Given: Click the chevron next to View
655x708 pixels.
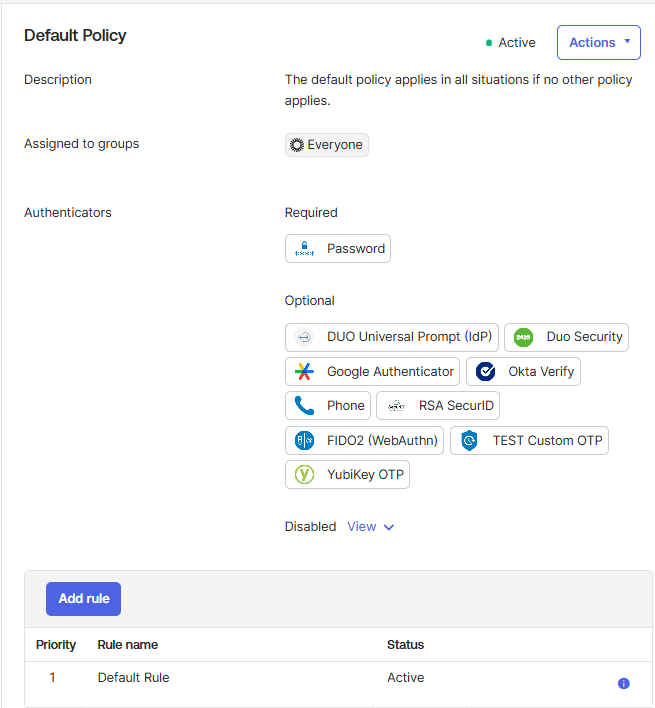Looking at the screenshot, I should coord(389,527).
